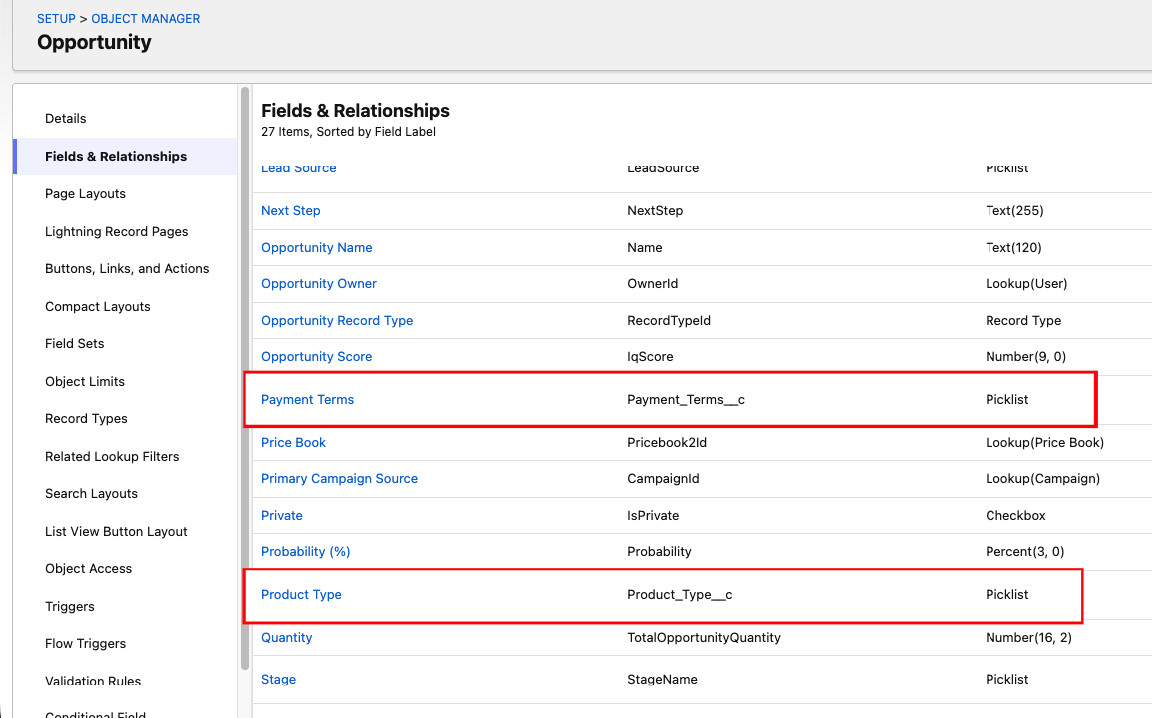Select Details in the sidebar

coord(66,118)
